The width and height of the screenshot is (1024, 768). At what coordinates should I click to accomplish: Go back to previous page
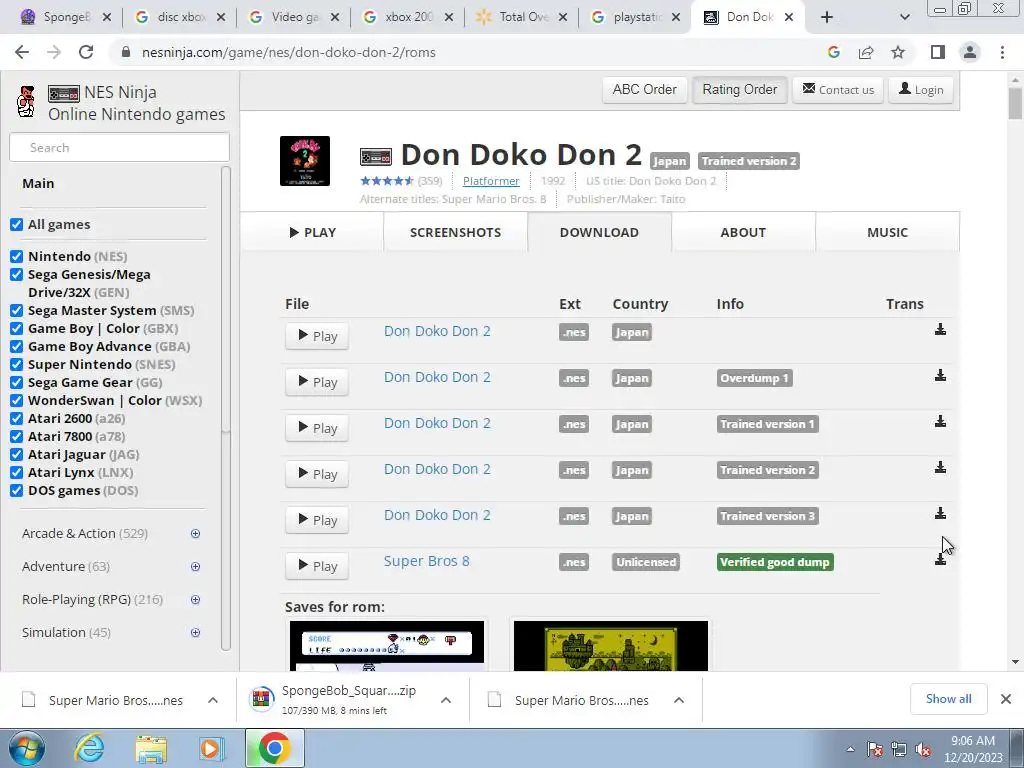(22, 52)
